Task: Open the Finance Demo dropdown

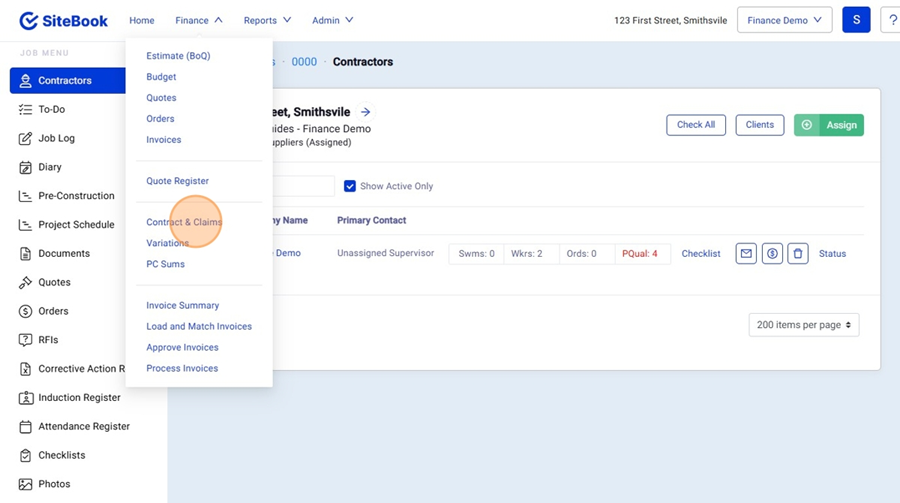Action: [x=784, y=20]
